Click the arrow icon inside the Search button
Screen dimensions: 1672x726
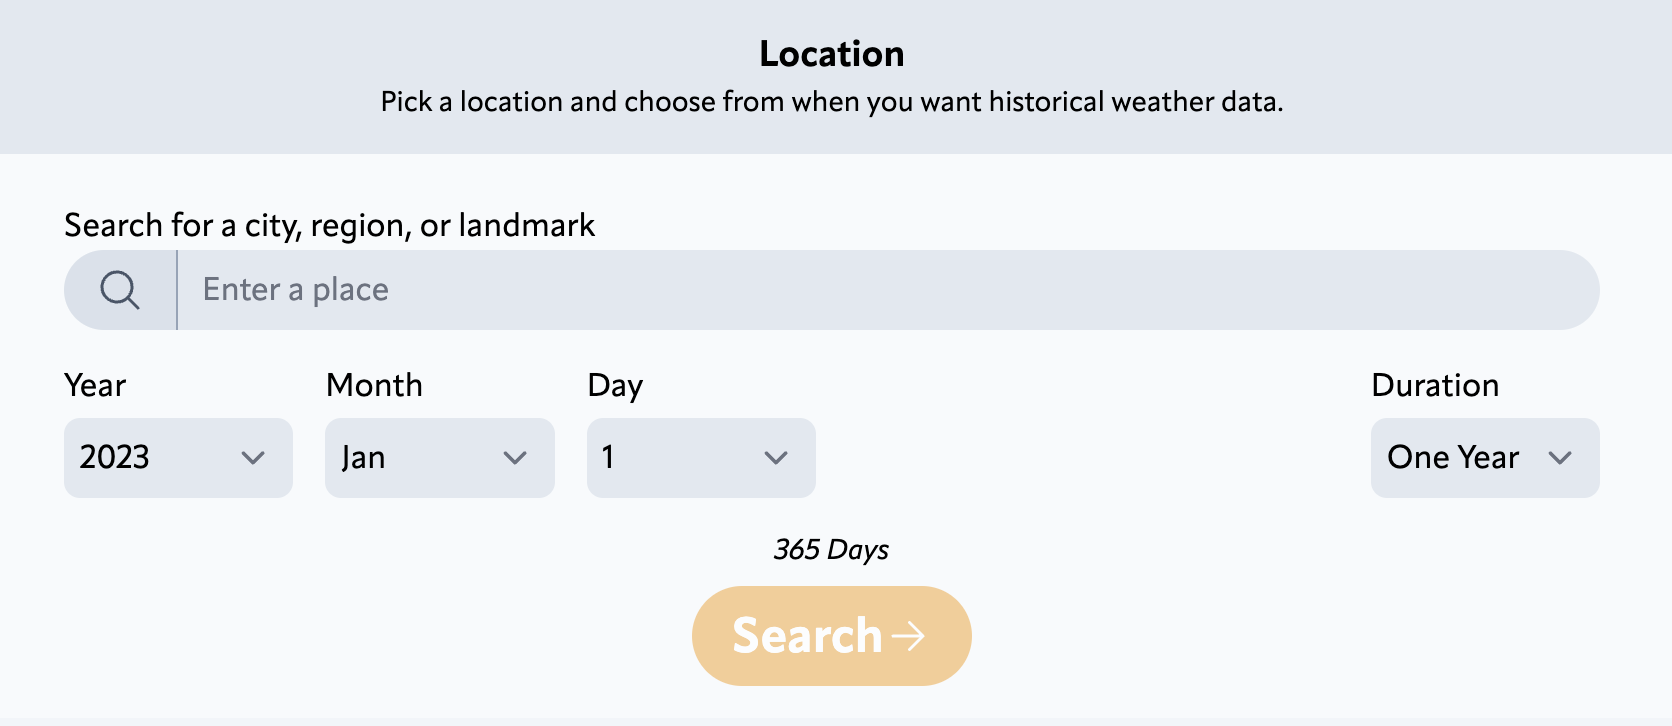pyautogui.click(x=909, y=635)
